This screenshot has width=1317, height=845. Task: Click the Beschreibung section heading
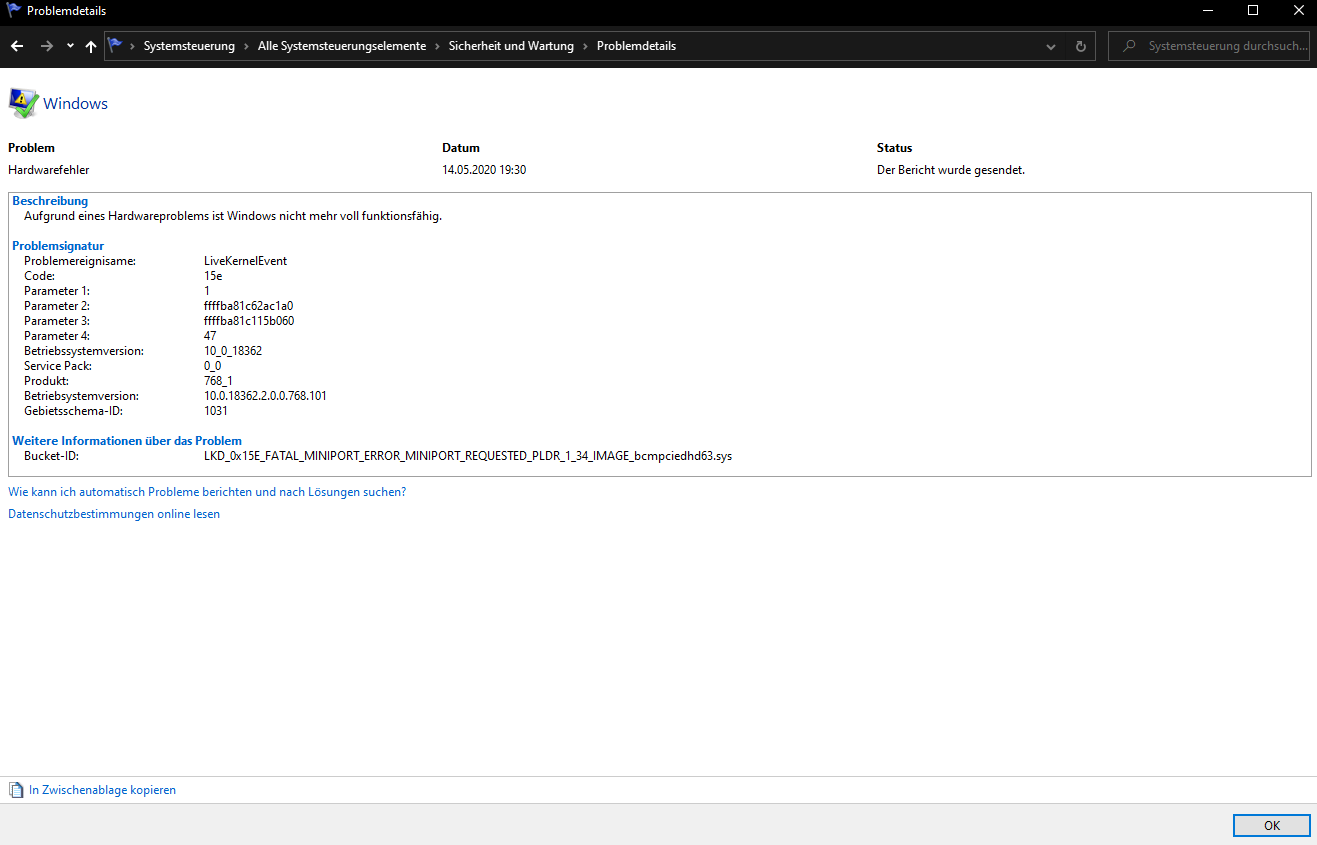pos(50,201)
